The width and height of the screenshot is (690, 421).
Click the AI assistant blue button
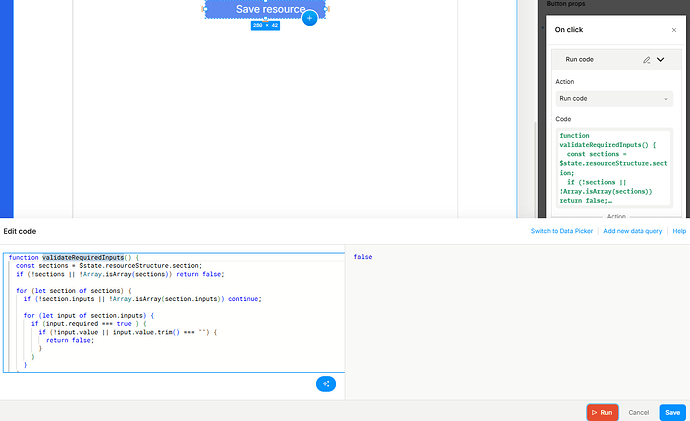326,384
